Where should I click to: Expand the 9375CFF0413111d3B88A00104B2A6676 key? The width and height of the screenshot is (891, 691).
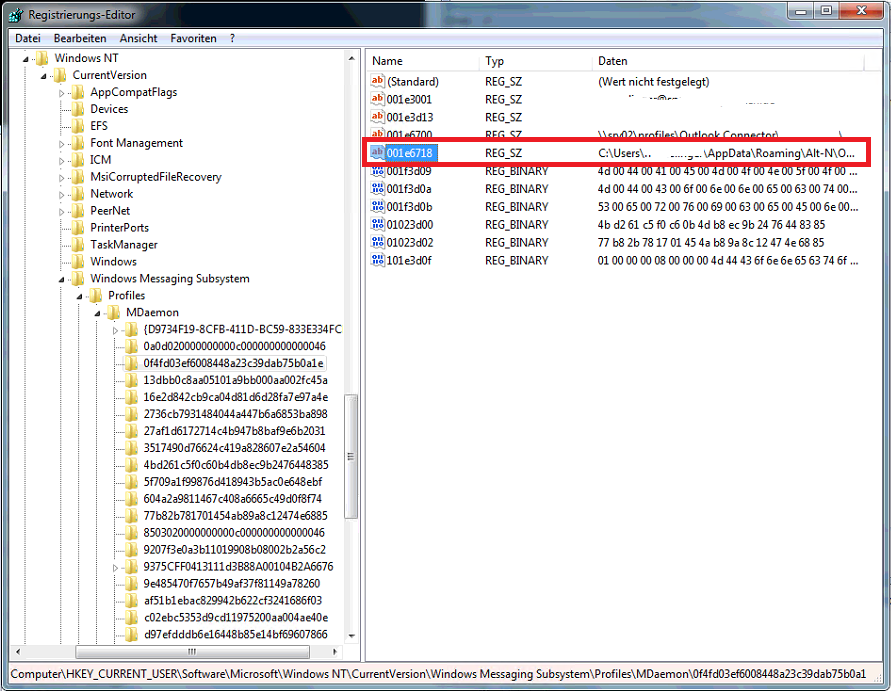(x=115, y=567)
